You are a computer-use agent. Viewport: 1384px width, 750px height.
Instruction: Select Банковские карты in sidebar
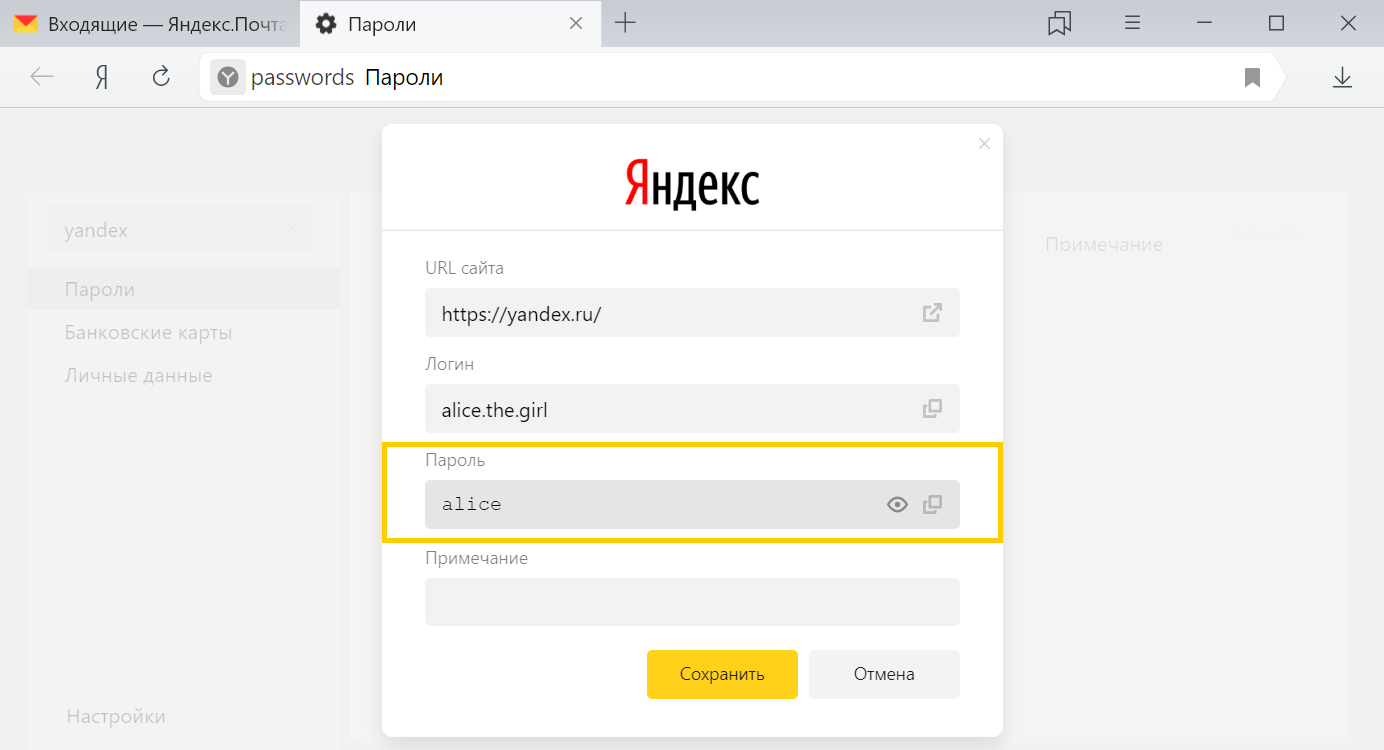(x=148, y=332)
